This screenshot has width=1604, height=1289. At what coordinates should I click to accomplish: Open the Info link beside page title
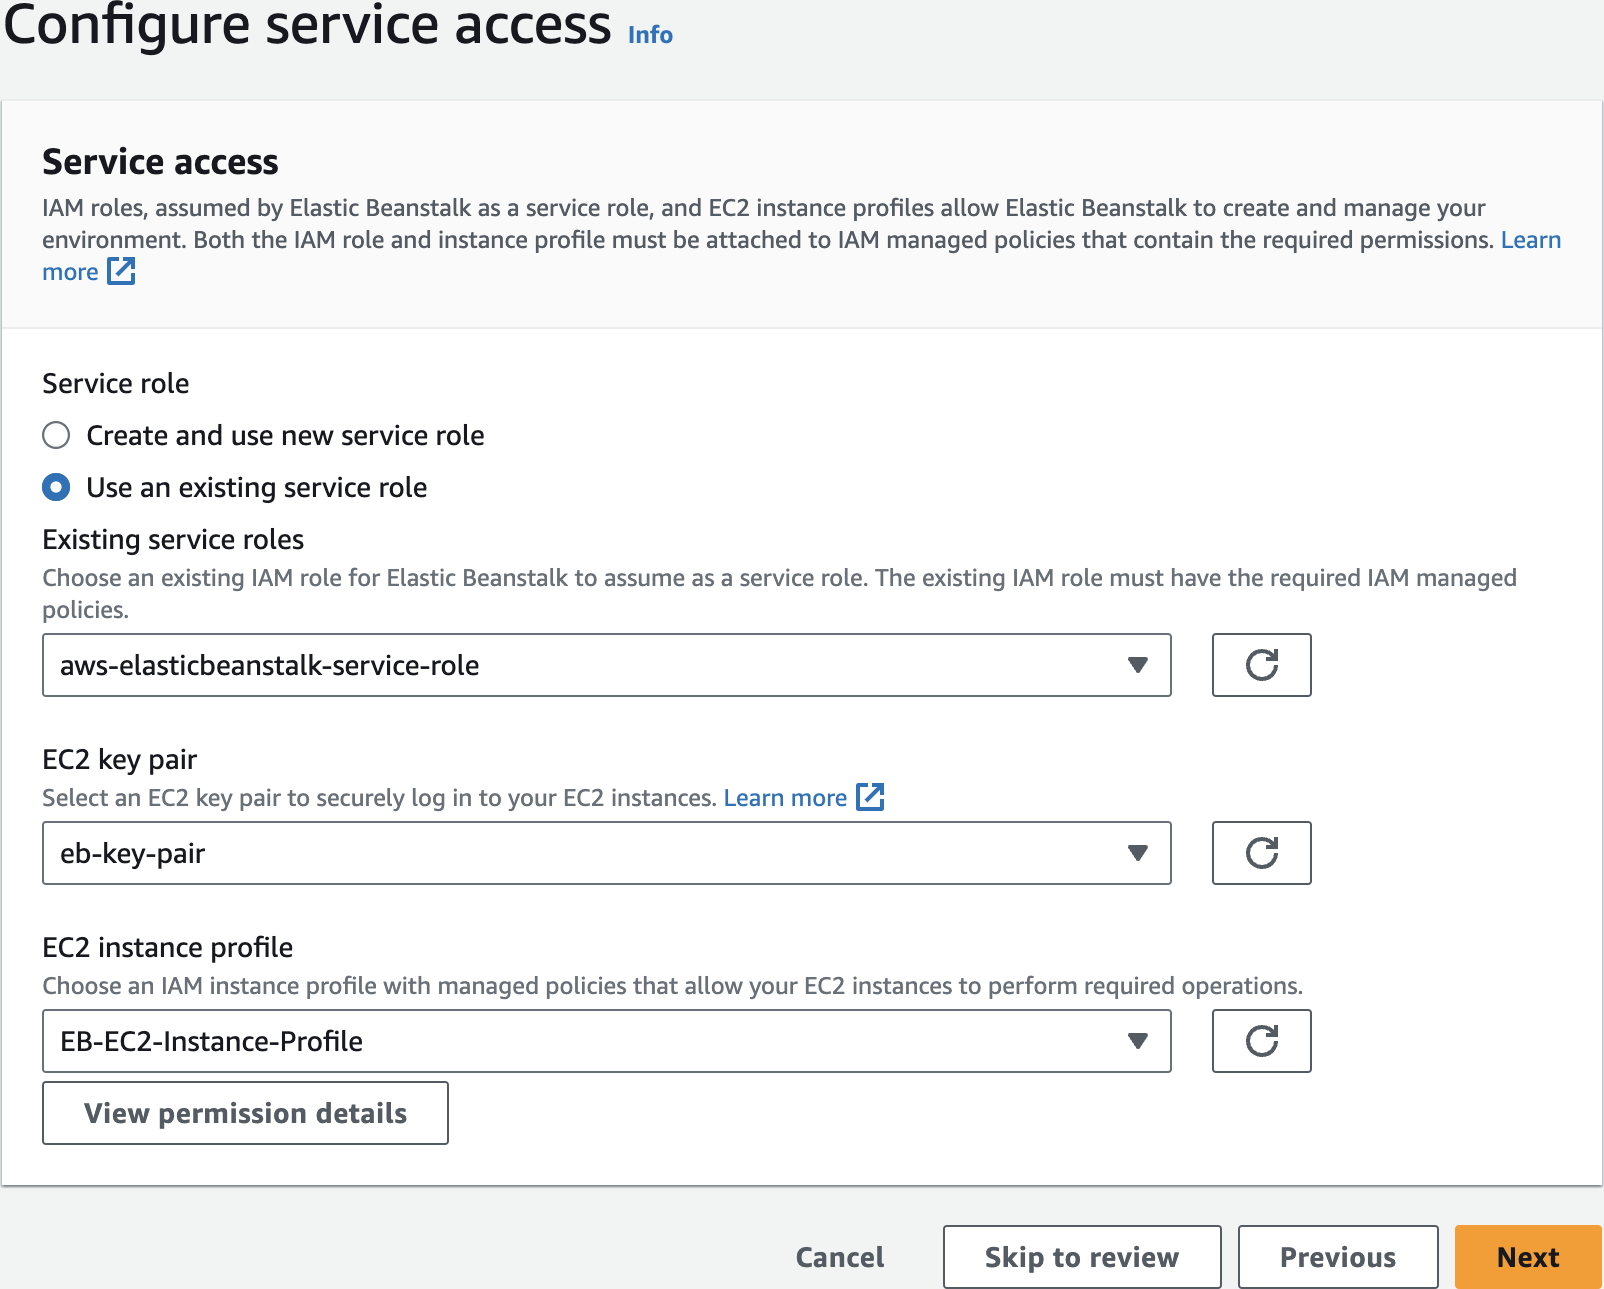point(650,35)
